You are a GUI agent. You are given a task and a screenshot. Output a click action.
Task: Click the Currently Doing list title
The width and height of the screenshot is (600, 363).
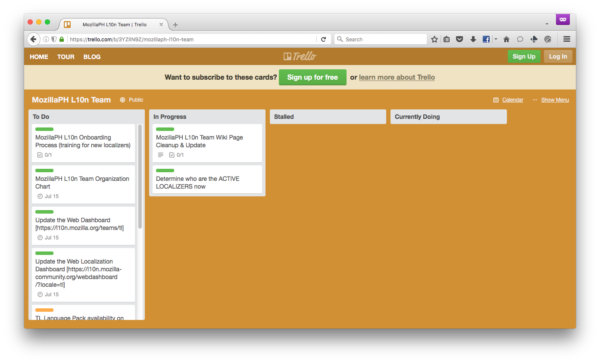pos(417,117)
